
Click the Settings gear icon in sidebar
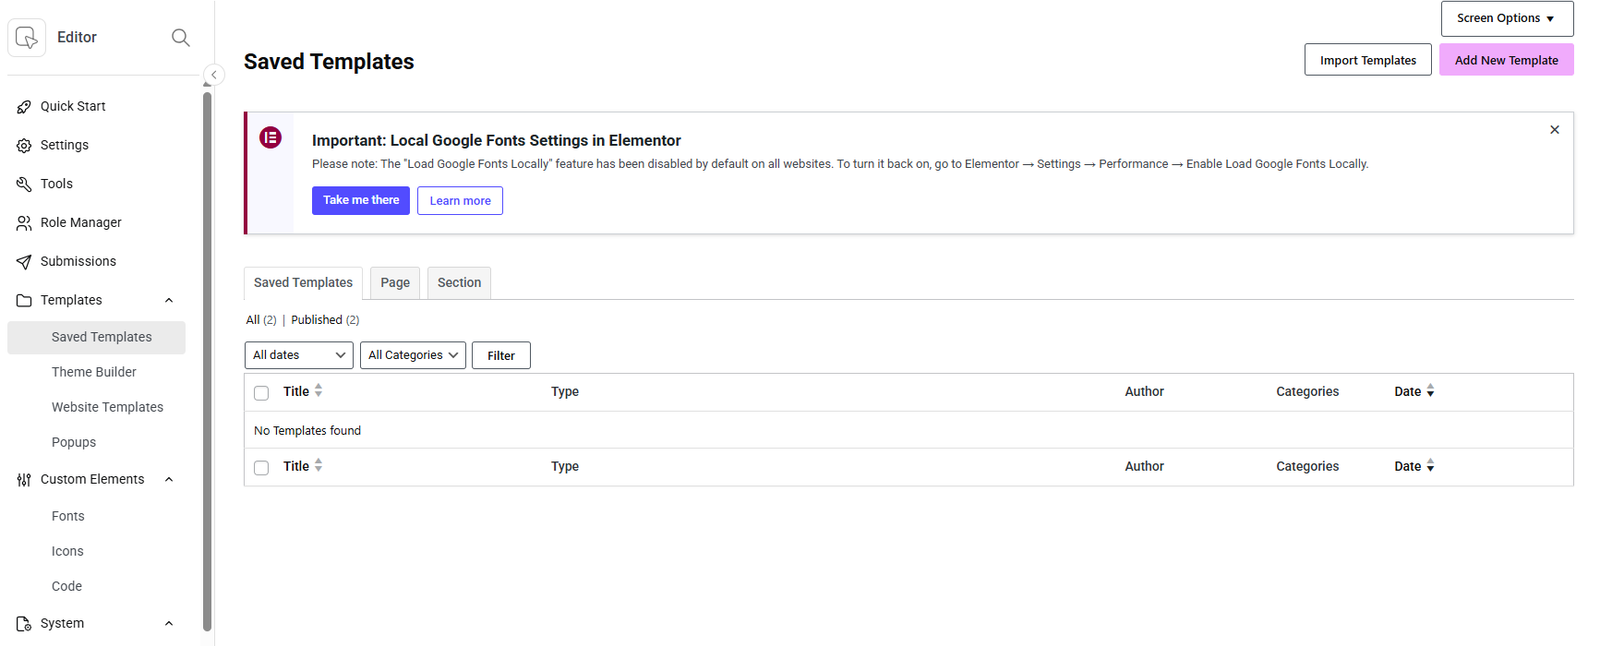pyautogui.click(x=24, y=146)
